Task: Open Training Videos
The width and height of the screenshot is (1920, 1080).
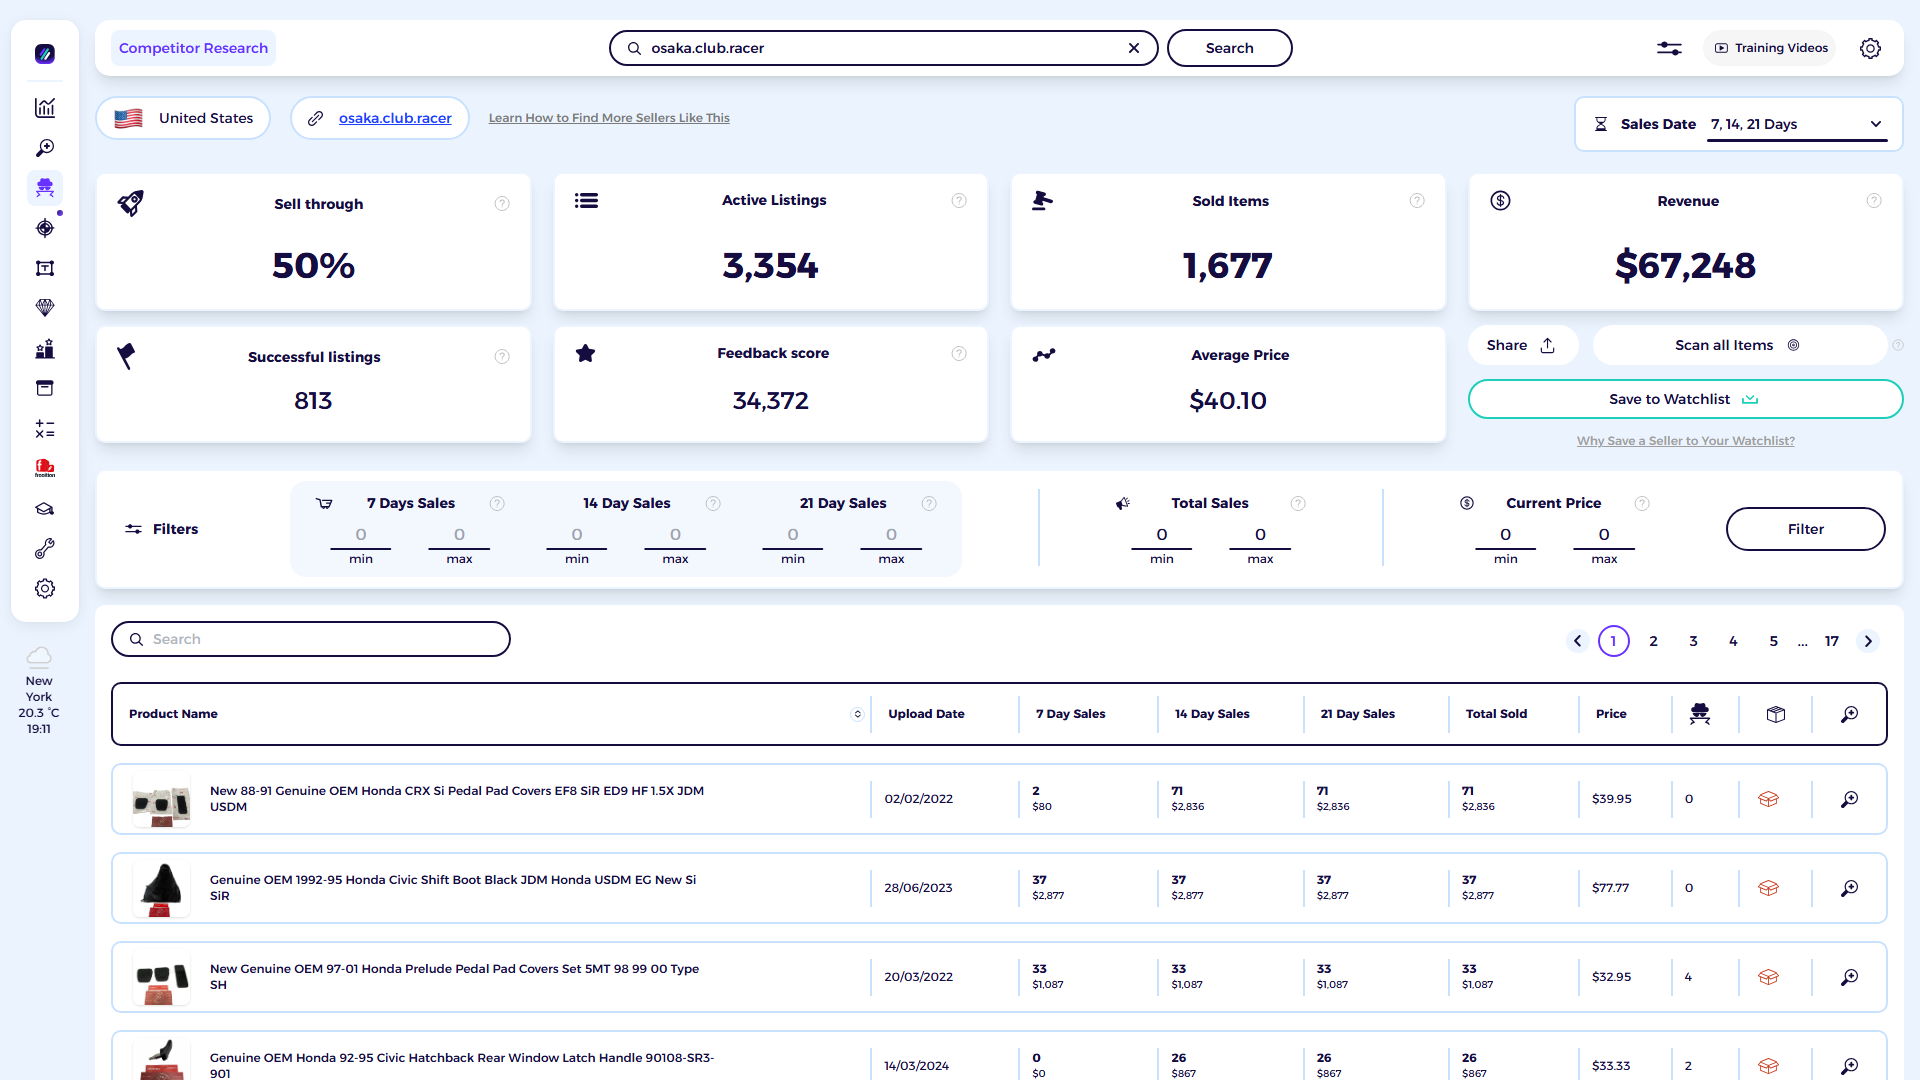Action: 1771,48
